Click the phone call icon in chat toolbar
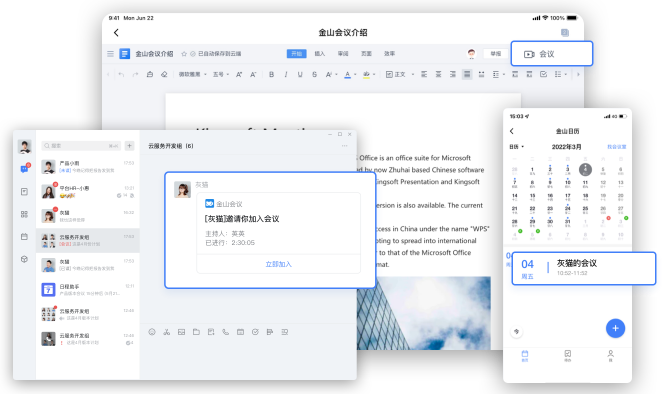This screenshot has height=394, width=665. 226,332
